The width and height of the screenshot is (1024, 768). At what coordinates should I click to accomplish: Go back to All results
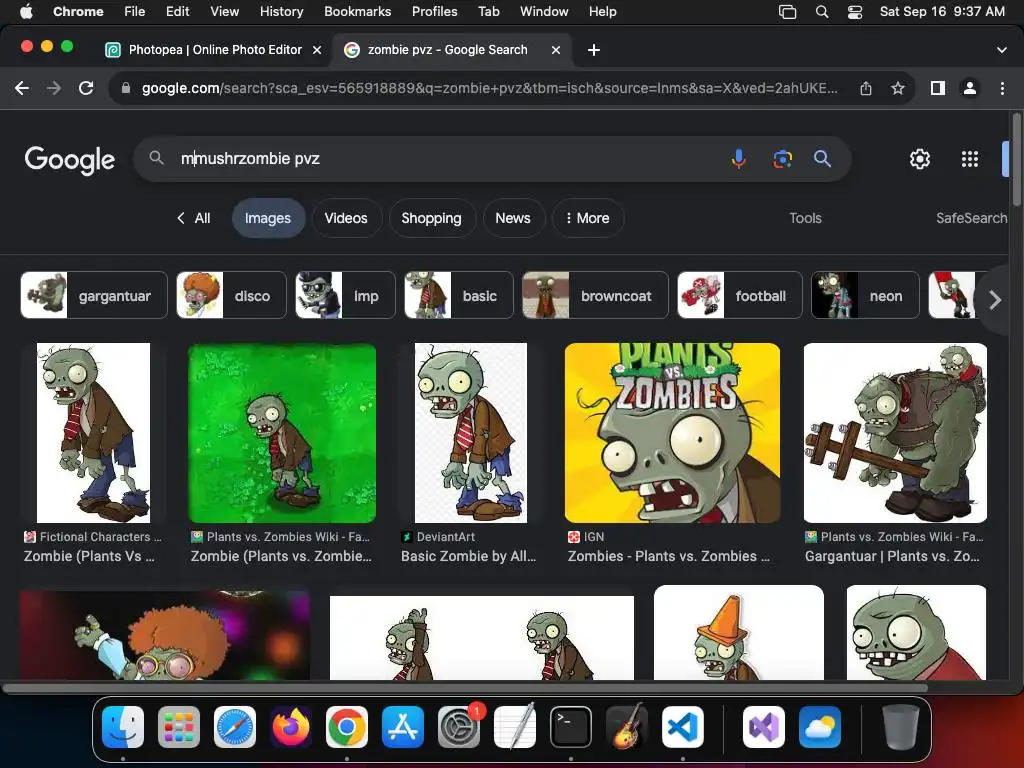point(193,218)
